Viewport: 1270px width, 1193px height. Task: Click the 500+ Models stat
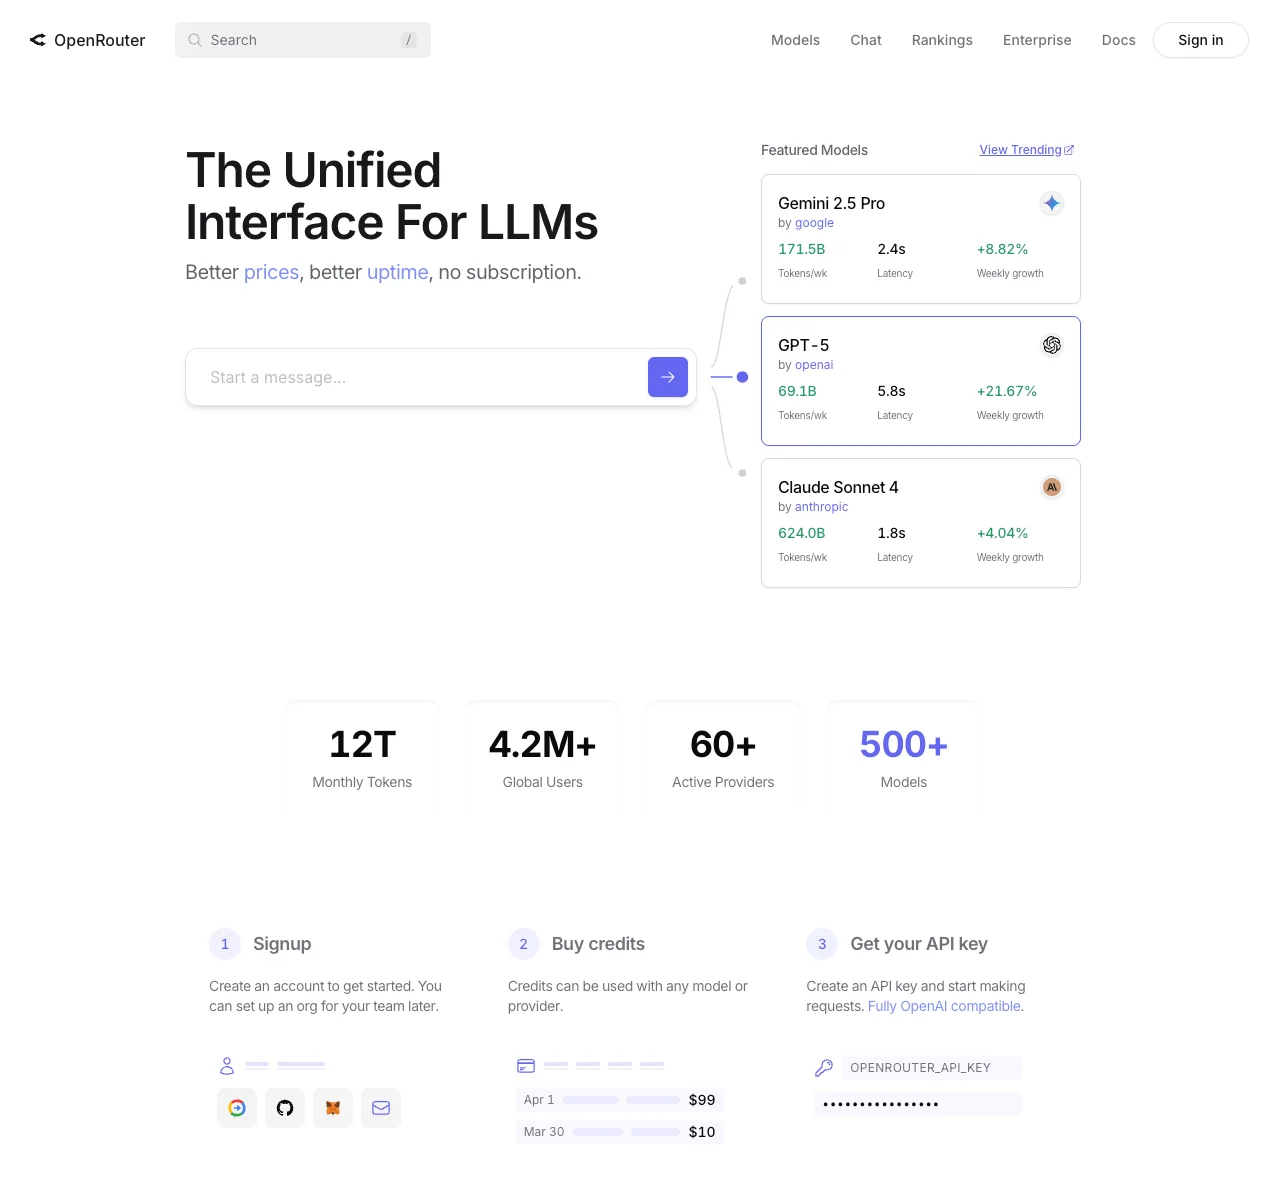(904, 757)
